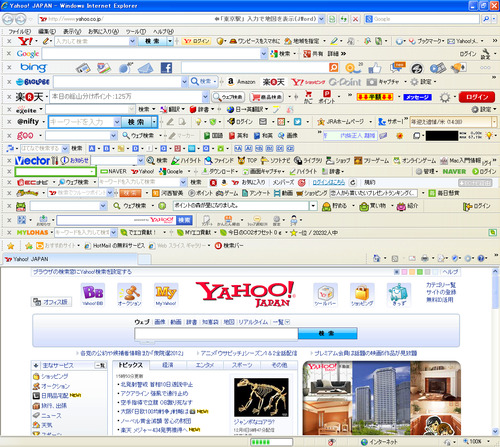Open the shopping bag icon on Yahoo page
Viewport: 500px width, 447px height.
(x=362, y=295)
